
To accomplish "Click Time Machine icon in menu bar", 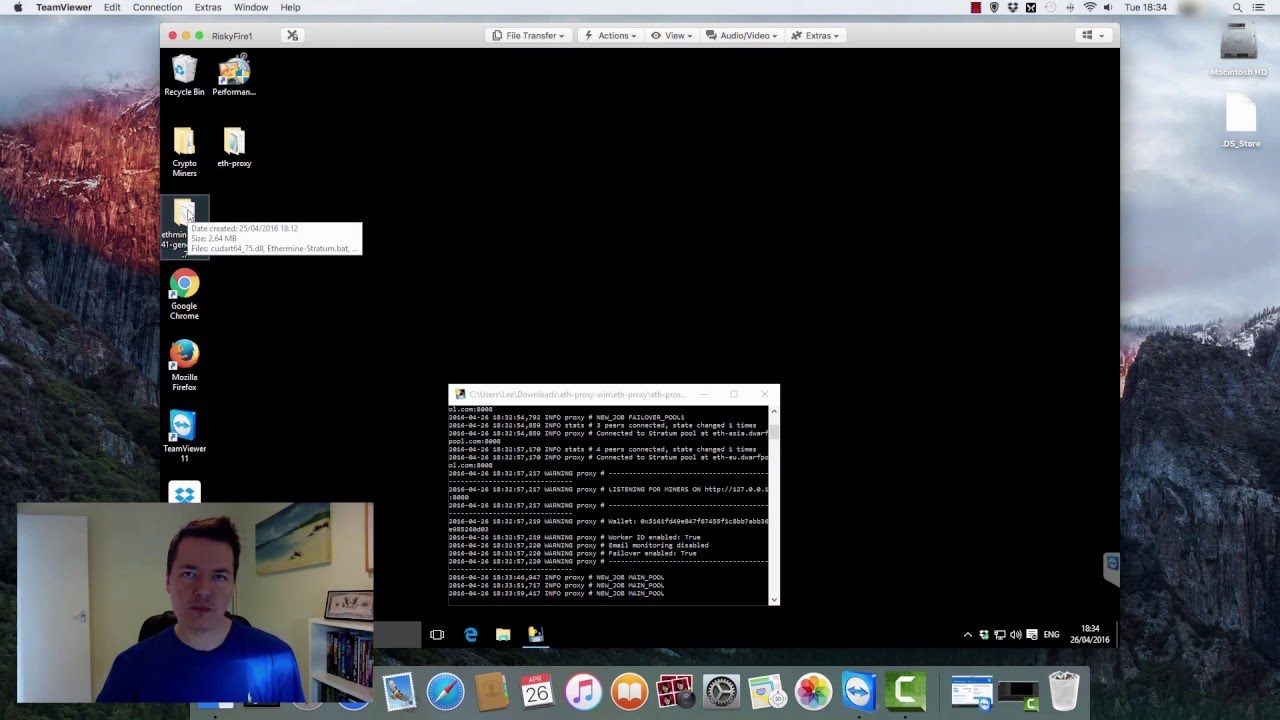I will pyautogui.click(x=1051, y=7).
